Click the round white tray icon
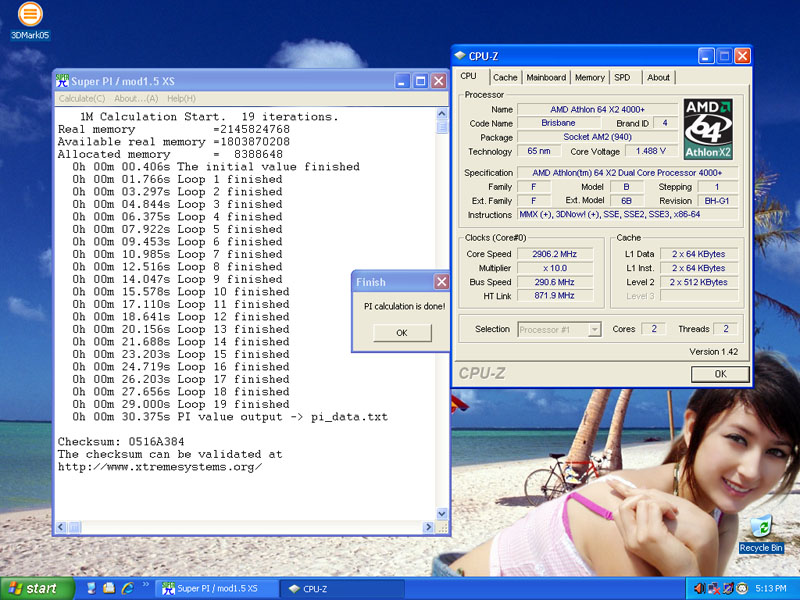 pyautogui.click(x=742, y=589)
